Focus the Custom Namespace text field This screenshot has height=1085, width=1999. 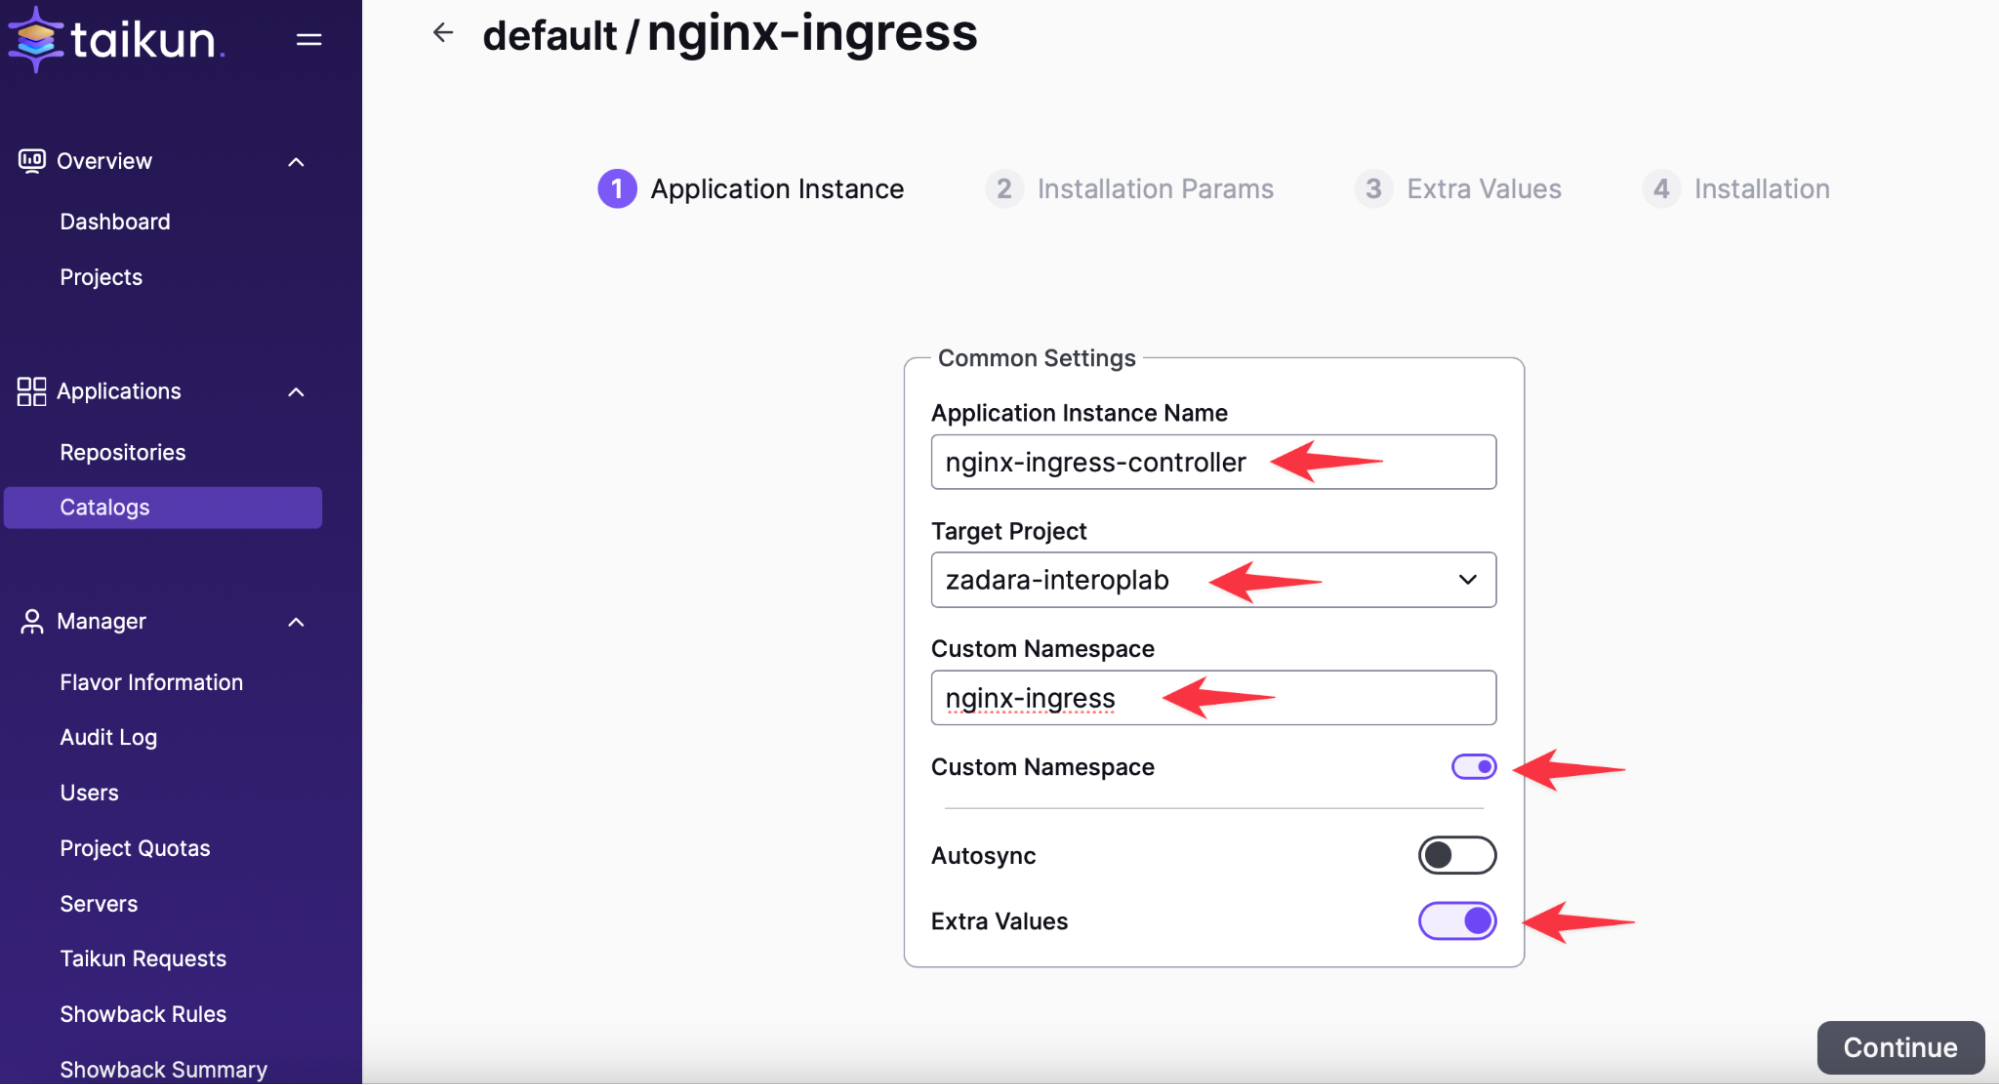[1213, 698]
